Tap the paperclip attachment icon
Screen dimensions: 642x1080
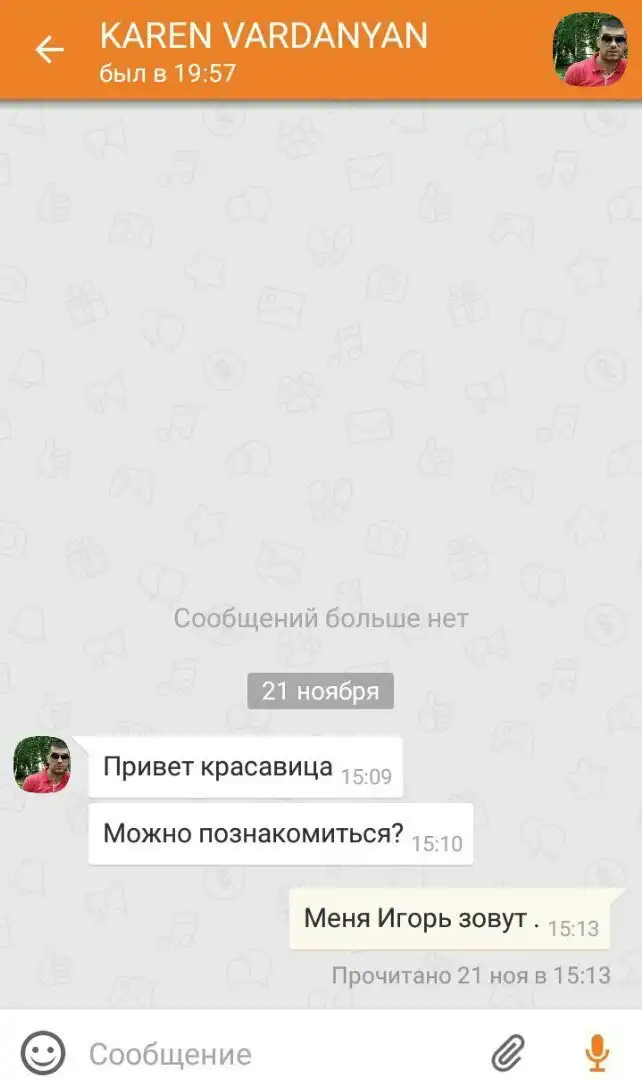pos(508,1054)
